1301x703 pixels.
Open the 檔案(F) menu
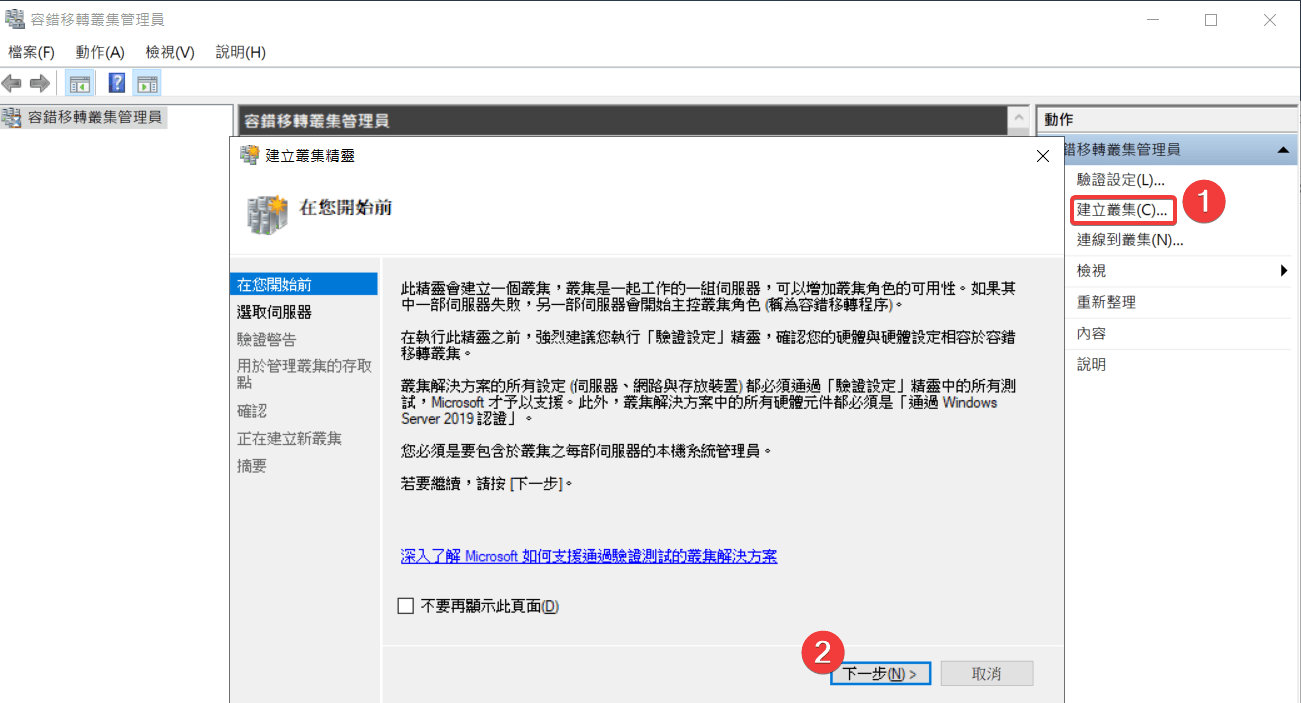point(31,52)
